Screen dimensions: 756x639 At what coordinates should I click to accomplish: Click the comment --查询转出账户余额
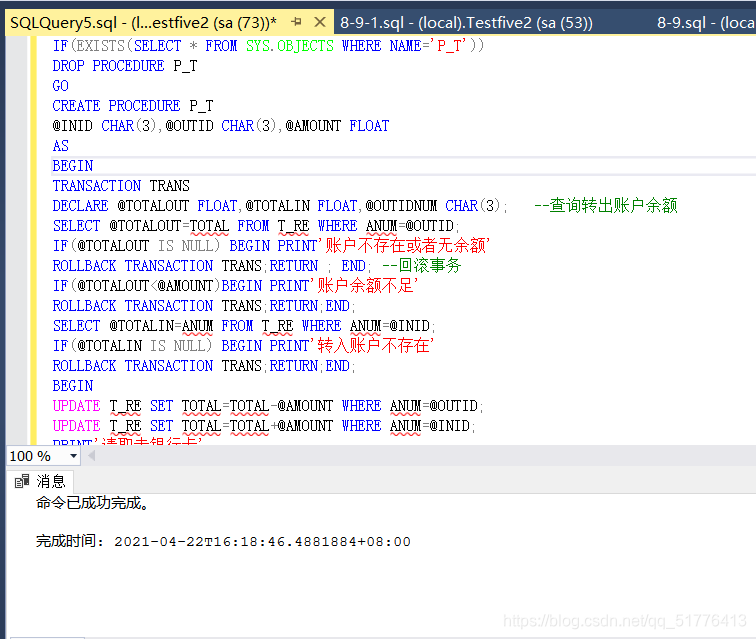[x=606, y=205]
